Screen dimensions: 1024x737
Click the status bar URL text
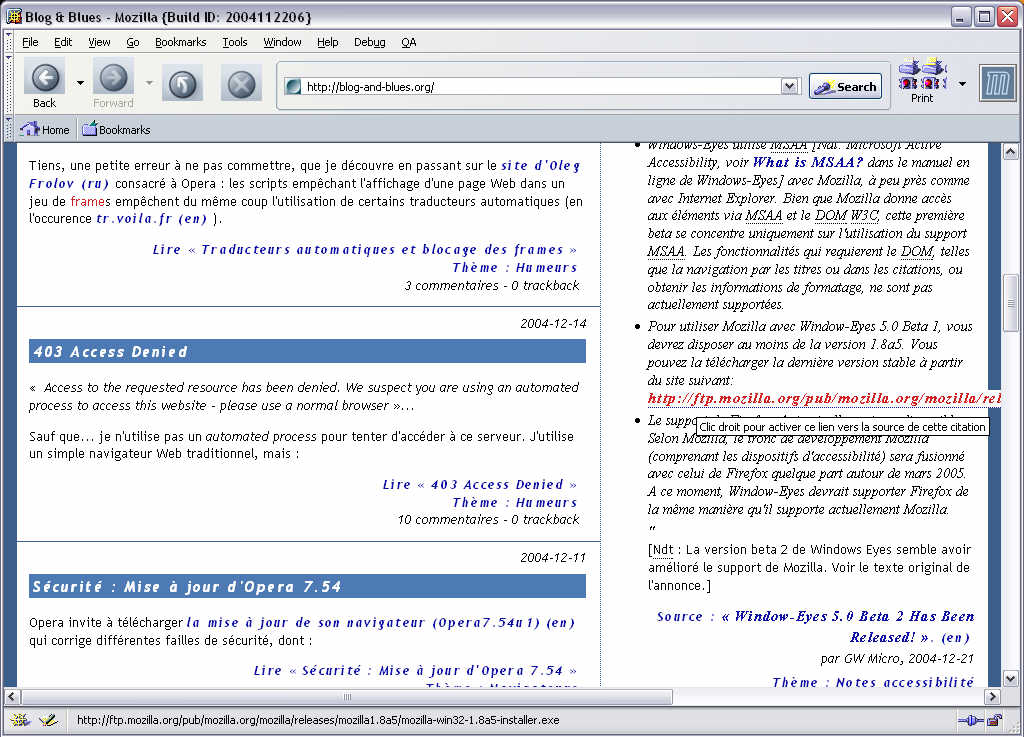pyautogui.click(x=318, y=720)
